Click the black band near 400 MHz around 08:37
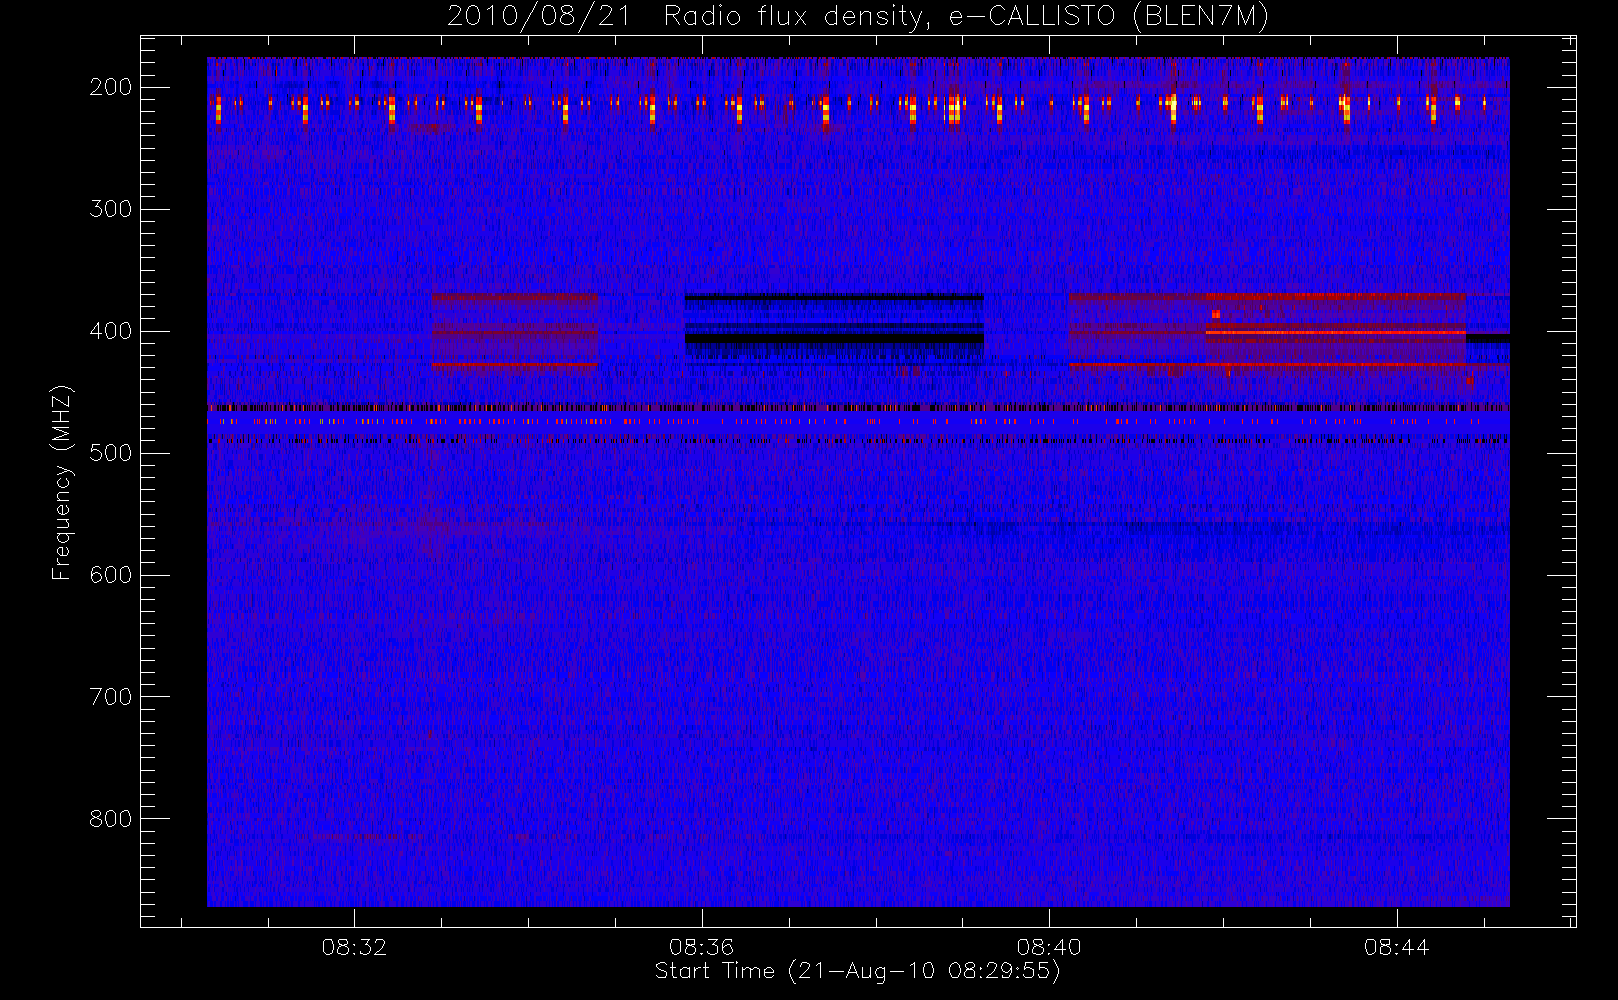The height and width of the screenshot is (1000, 1618). tap(834, 338)
